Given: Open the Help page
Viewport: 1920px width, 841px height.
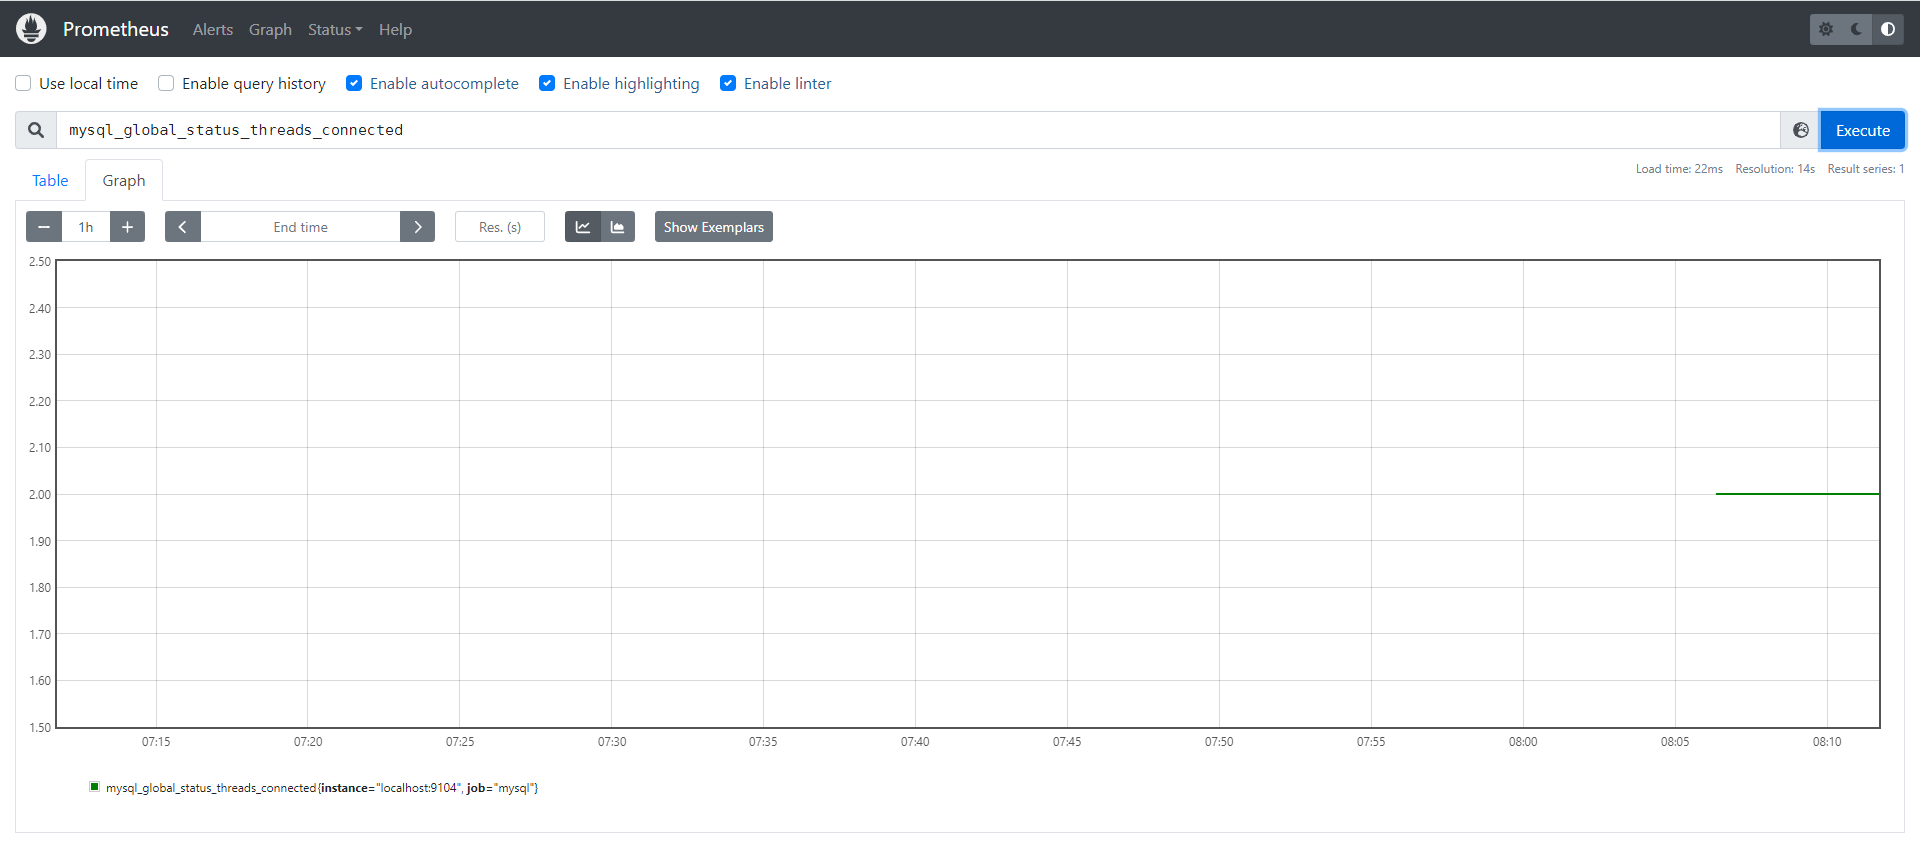Looking at the screenshot, I should 395,29.
